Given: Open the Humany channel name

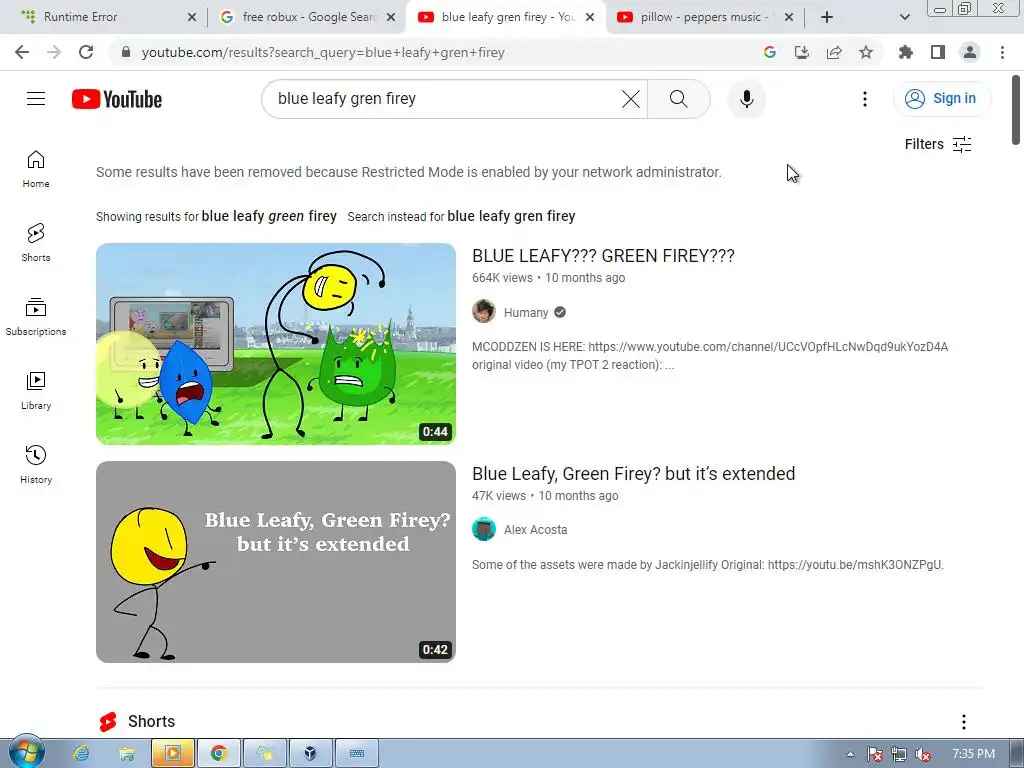Looking at the screenshot, I should point(526,313).
